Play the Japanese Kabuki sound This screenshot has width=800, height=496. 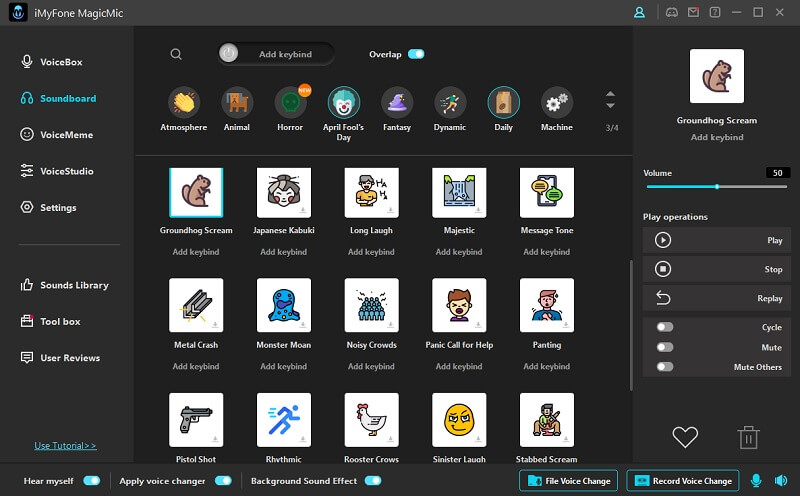[284, 192]
